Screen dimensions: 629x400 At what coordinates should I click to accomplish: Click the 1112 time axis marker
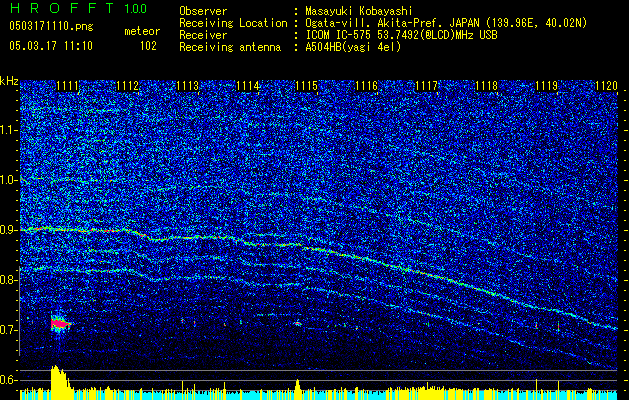click(128, 85)
